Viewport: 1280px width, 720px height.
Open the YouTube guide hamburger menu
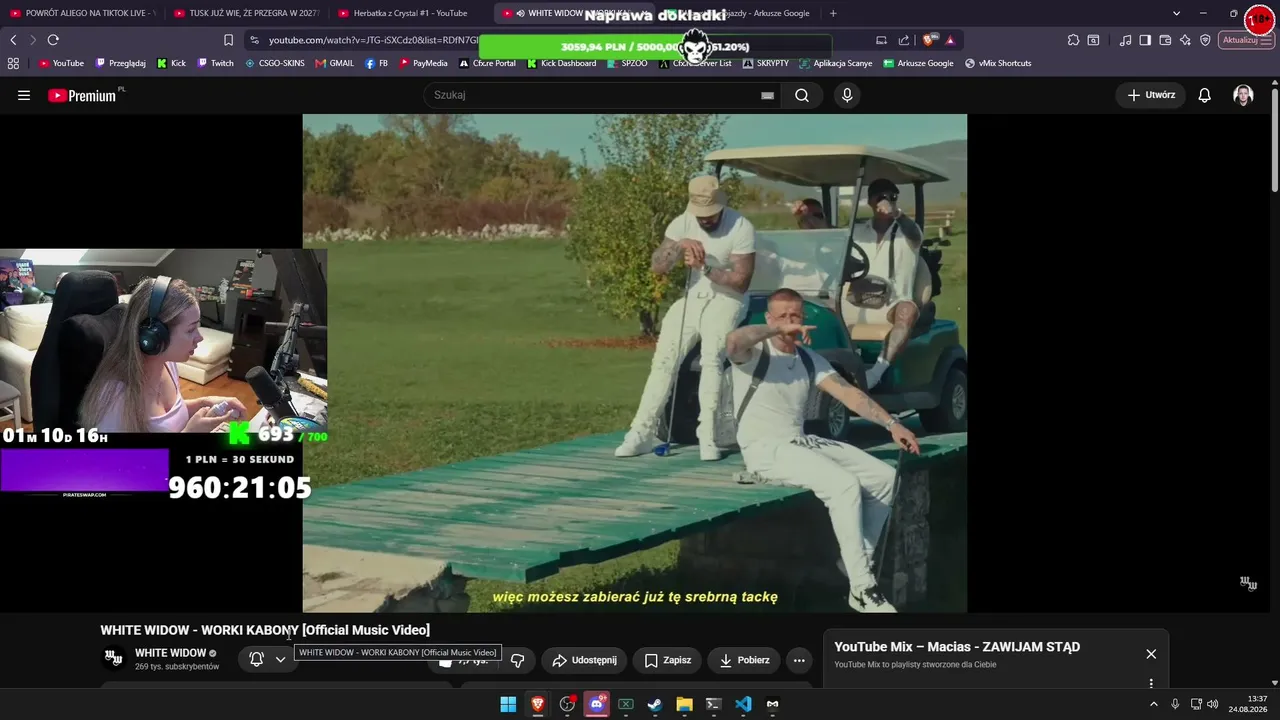[24, 95]
